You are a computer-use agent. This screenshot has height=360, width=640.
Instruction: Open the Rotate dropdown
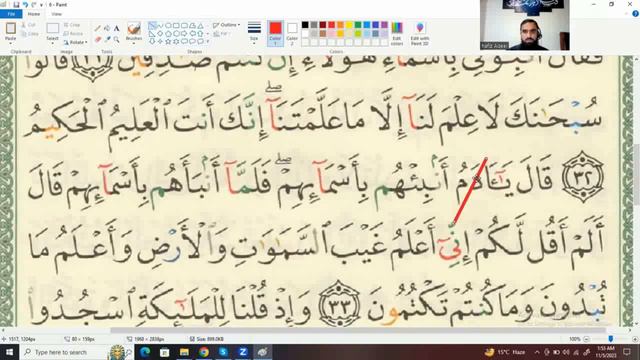(76, 42)
